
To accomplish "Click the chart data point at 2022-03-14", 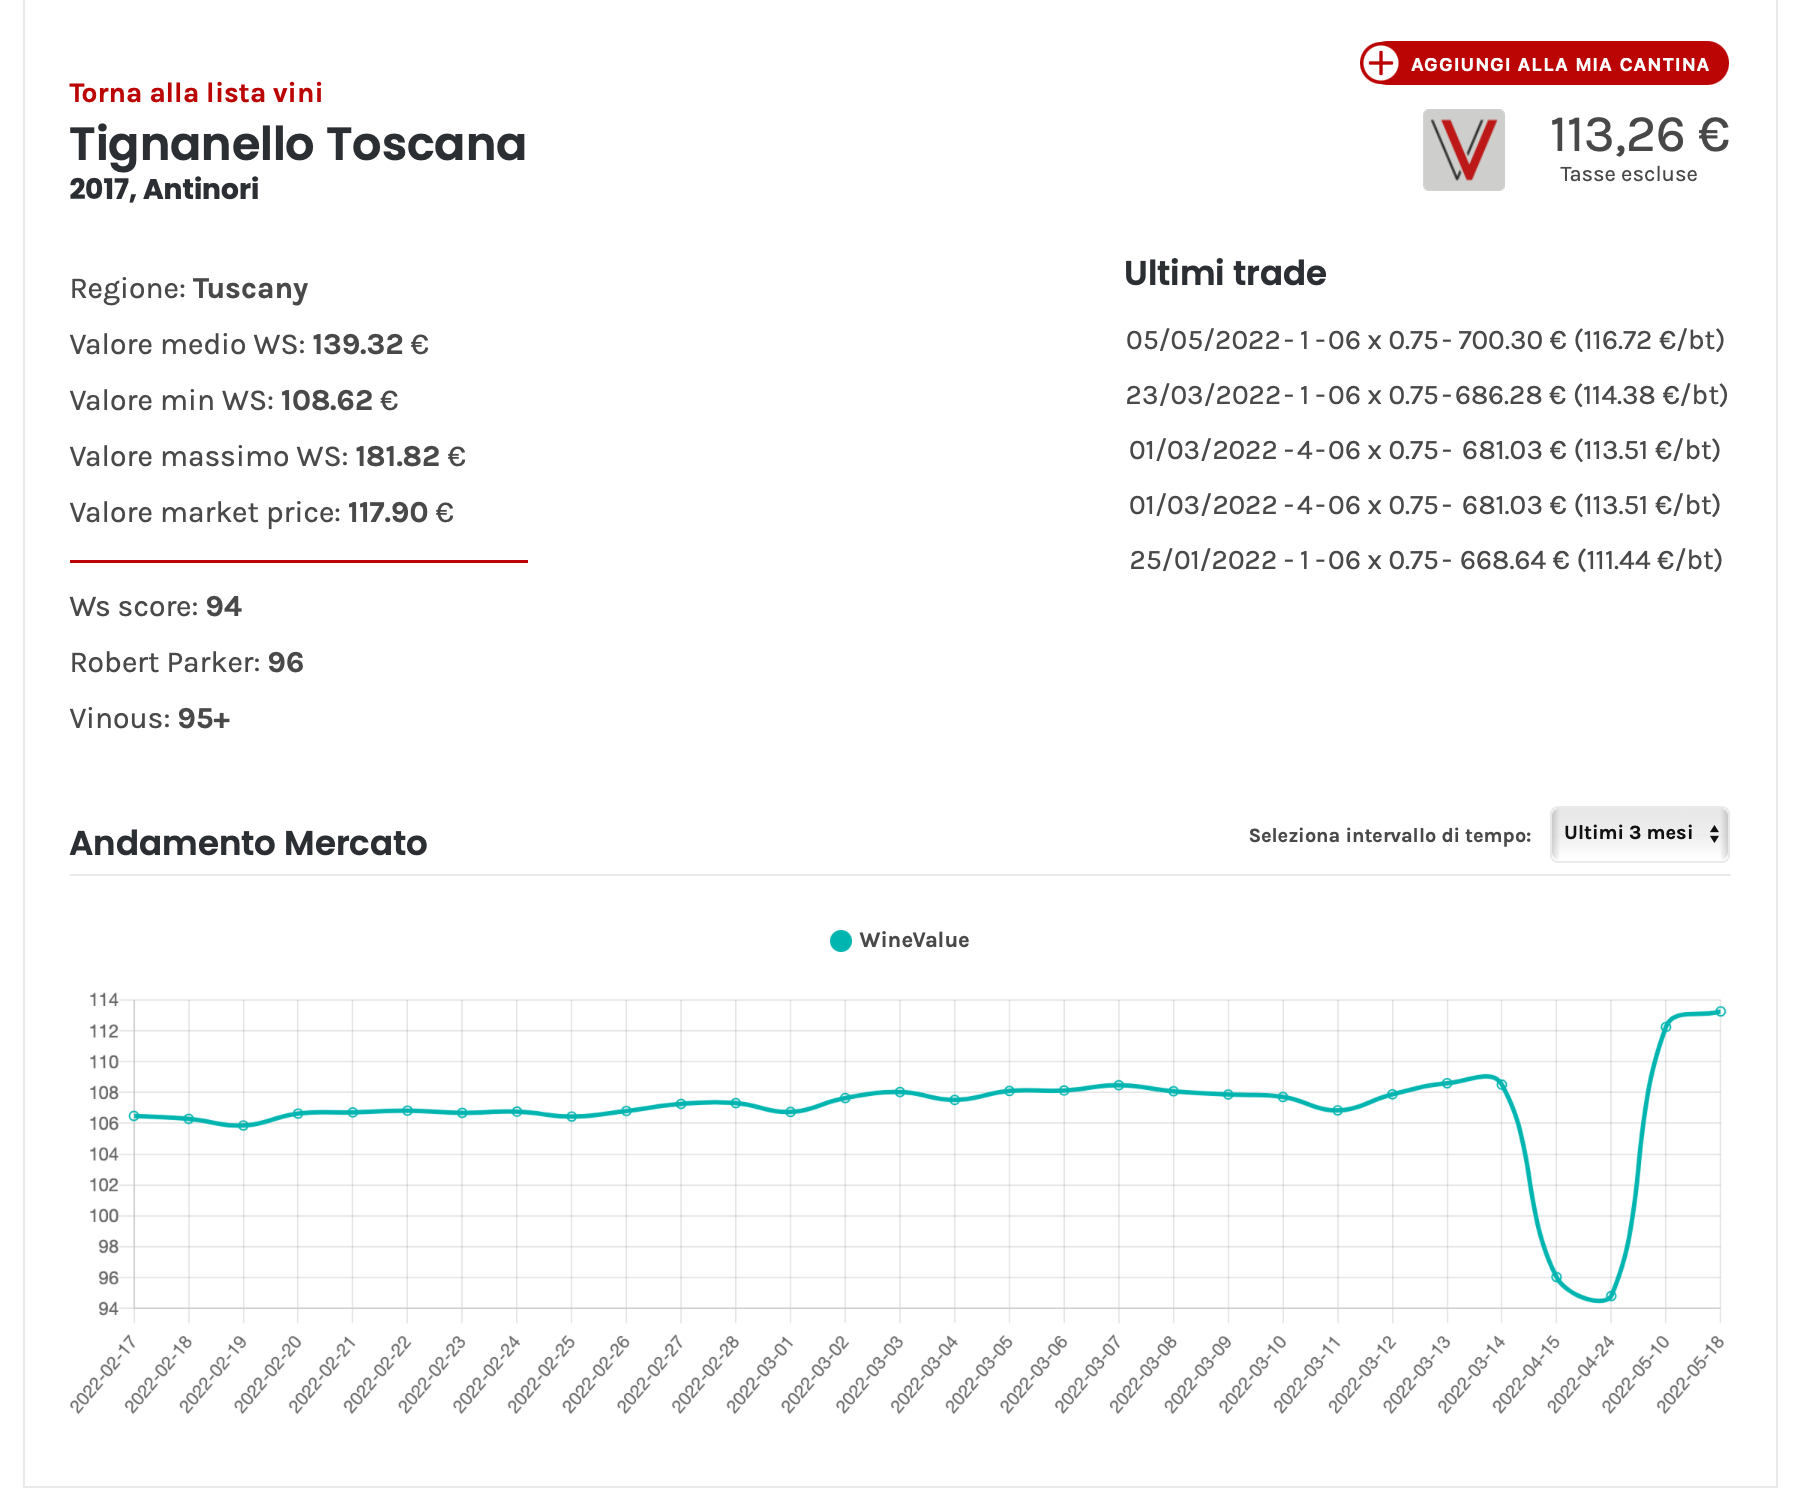I will click(x=1502, y=1084).
